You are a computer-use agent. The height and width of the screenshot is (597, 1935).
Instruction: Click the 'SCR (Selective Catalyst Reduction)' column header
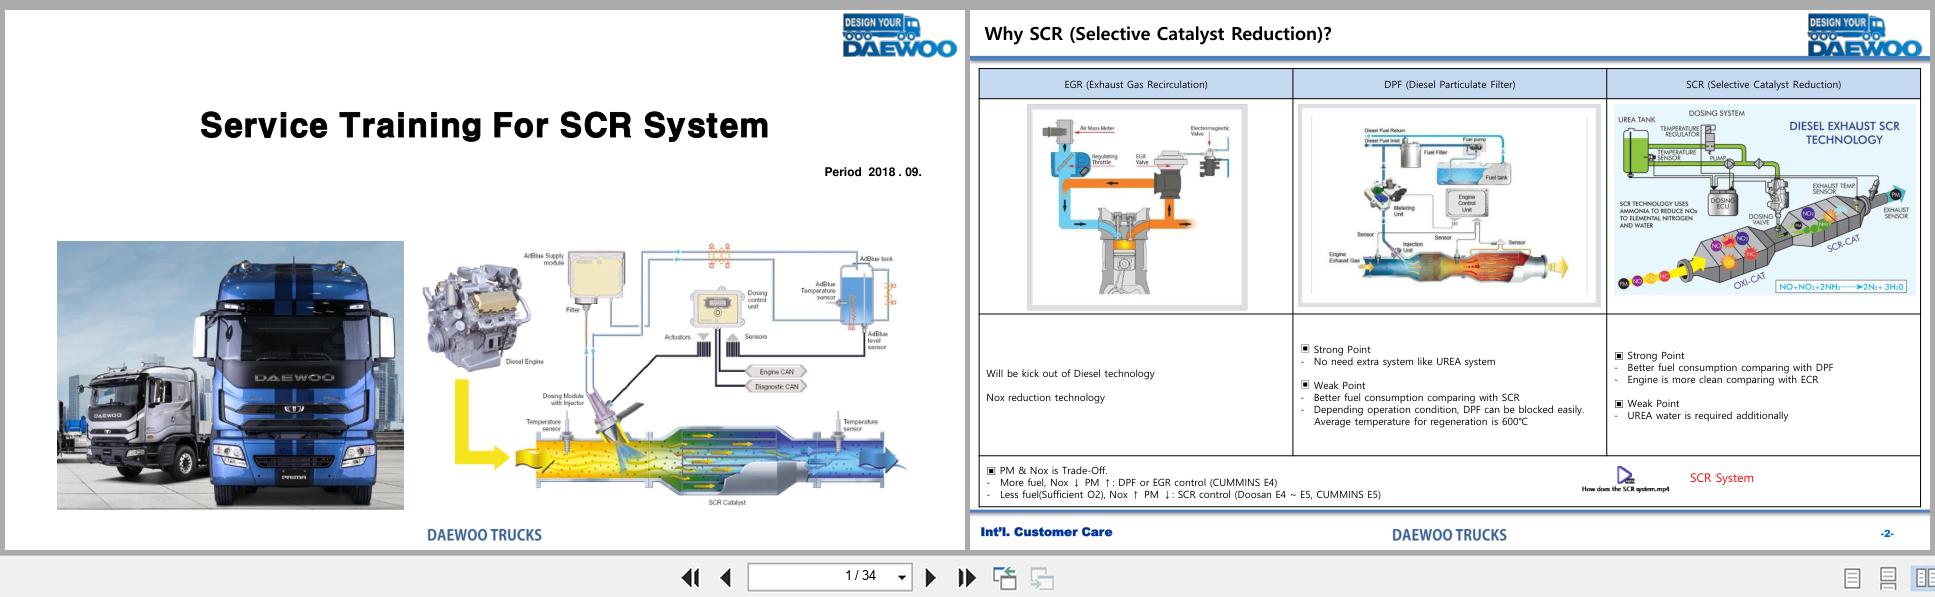click(1763, 84)
